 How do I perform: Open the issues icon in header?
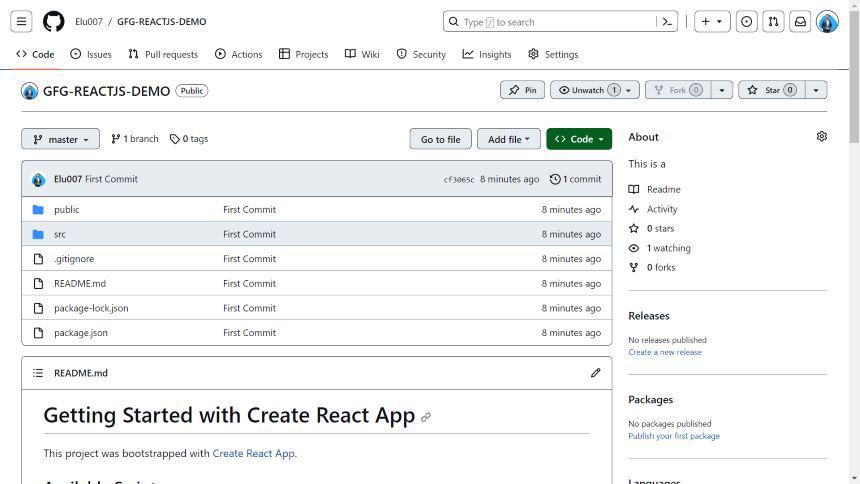click(746, 21)
